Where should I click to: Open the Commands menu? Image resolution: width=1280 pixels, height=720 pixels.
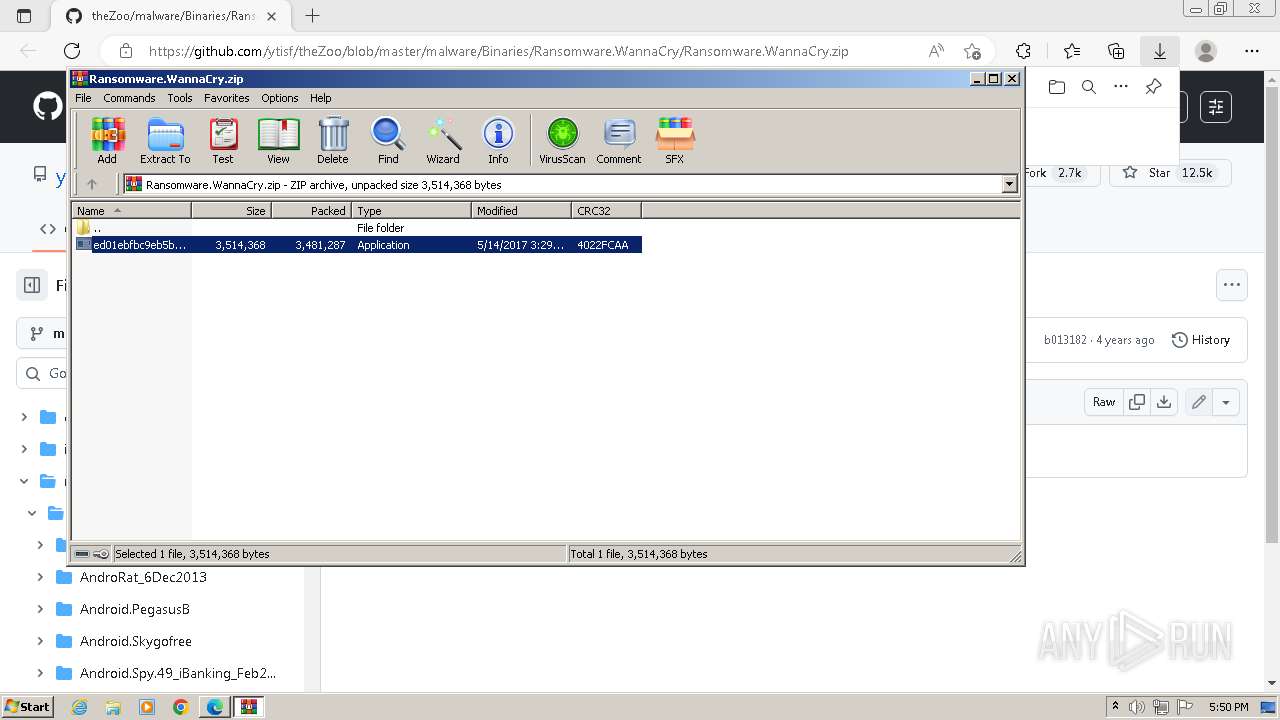tap(129, 98)
